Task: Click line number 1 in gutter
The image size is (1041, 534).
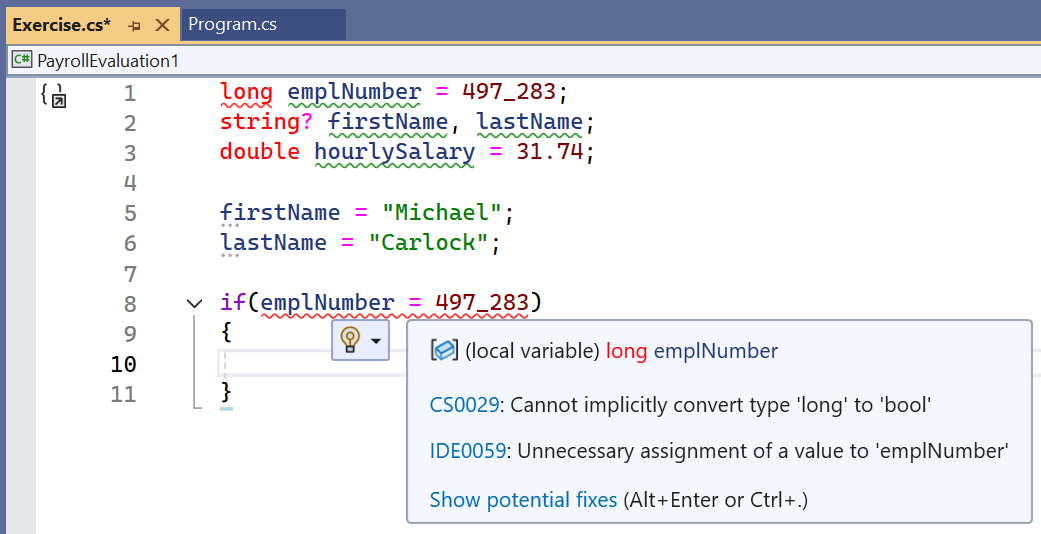Action: coord(130,93)
